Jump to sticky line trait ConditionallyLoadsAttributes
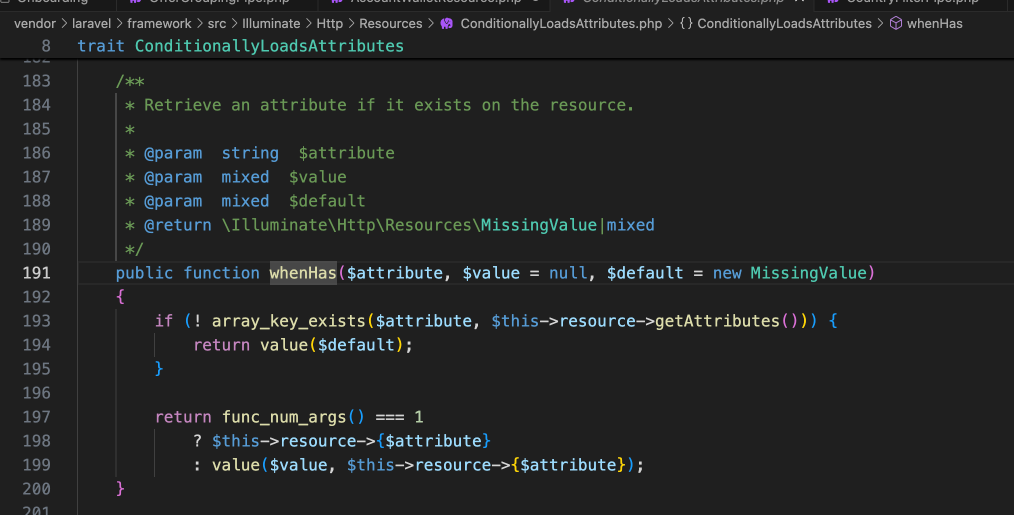The height and width of the screenshot is (515, 1014). point(241,46)
